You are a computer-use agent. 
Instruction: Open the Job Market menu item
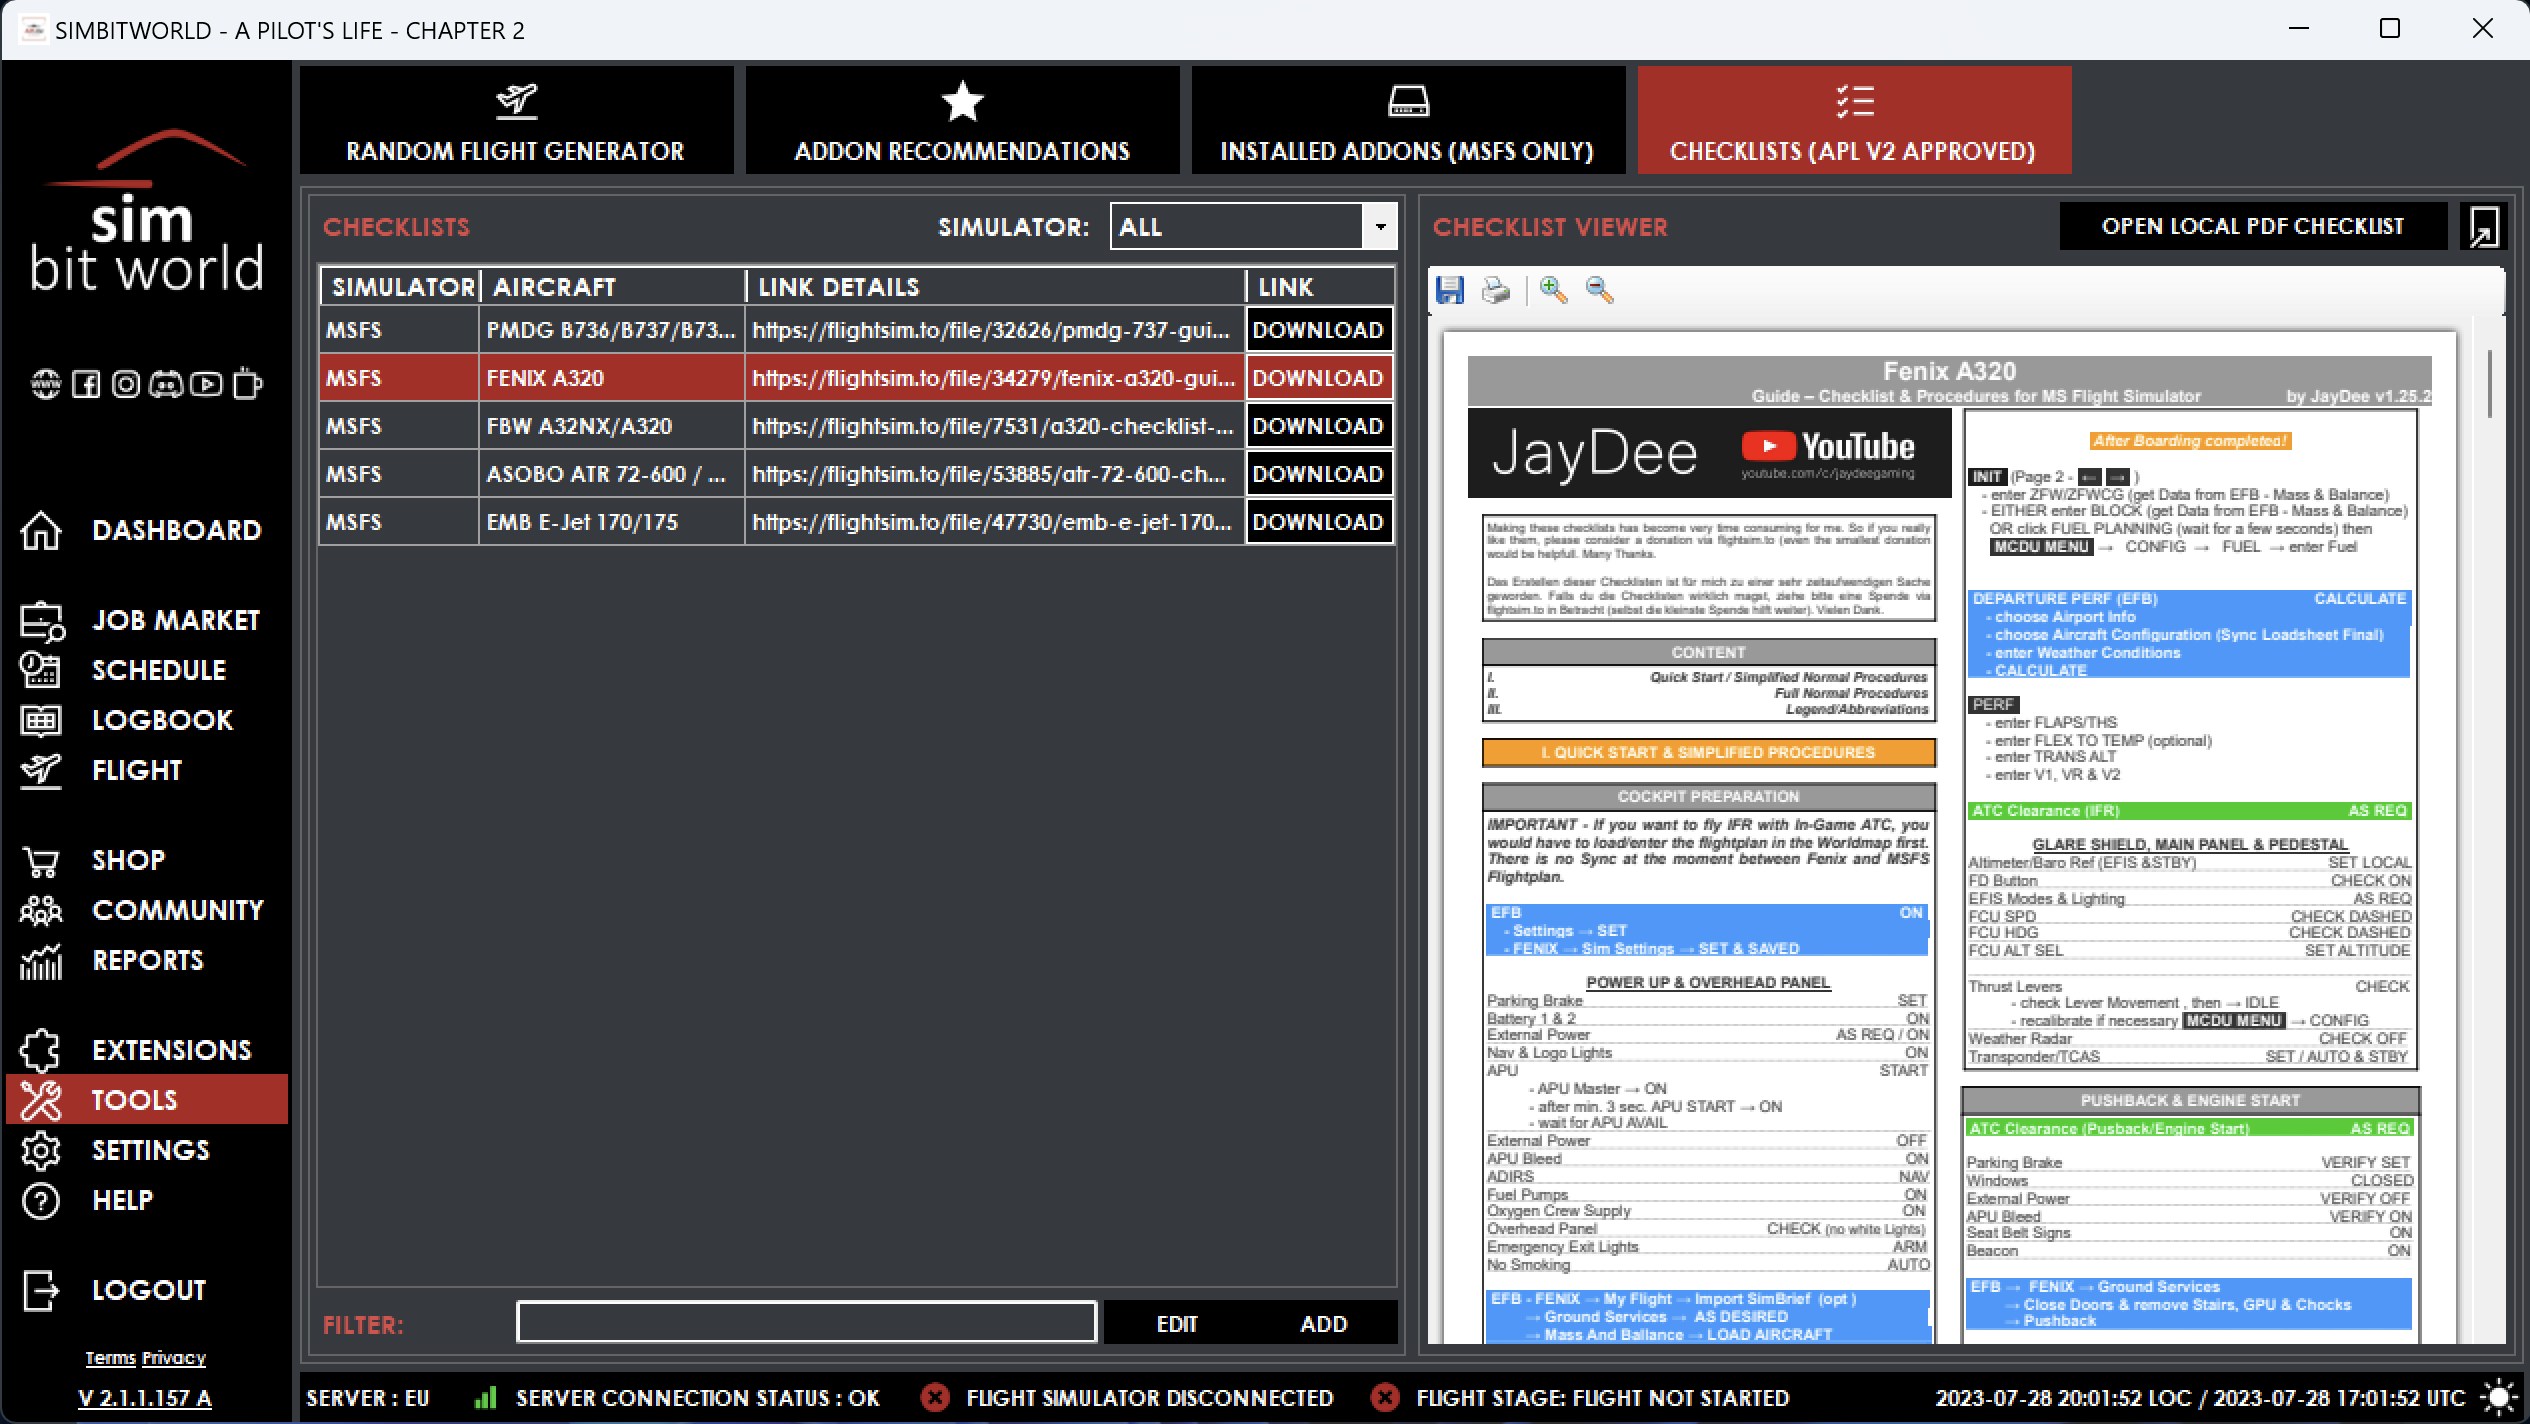point(175,620)
